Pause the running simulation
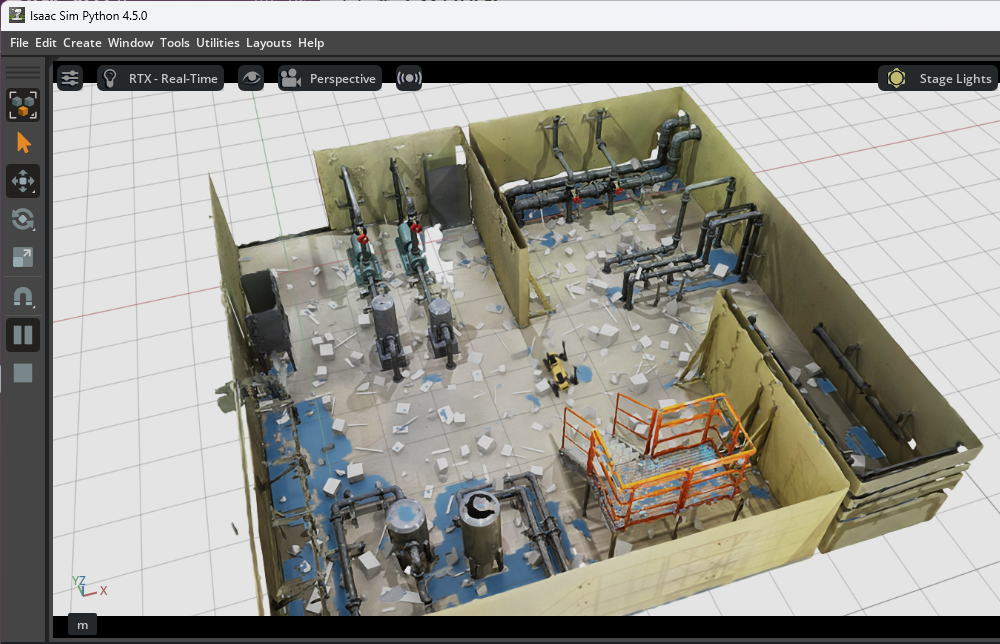The height and width of the screenshot is (644, 1000). click(x=23, y=335)
